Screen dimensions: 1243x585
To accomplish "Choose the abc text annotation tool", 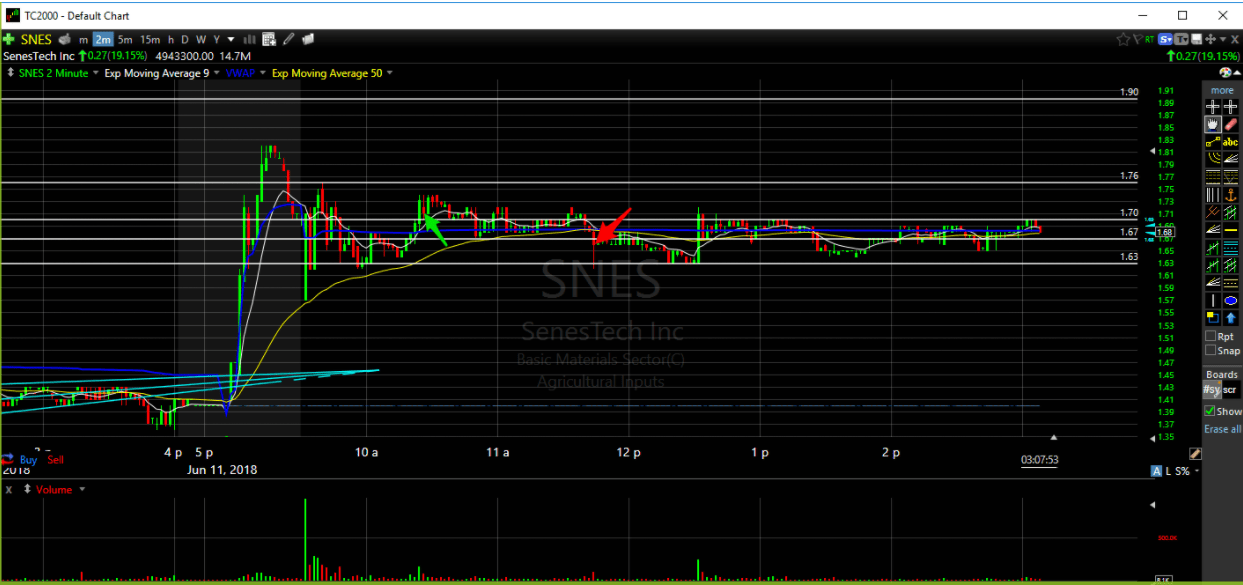I will 1231,142.
